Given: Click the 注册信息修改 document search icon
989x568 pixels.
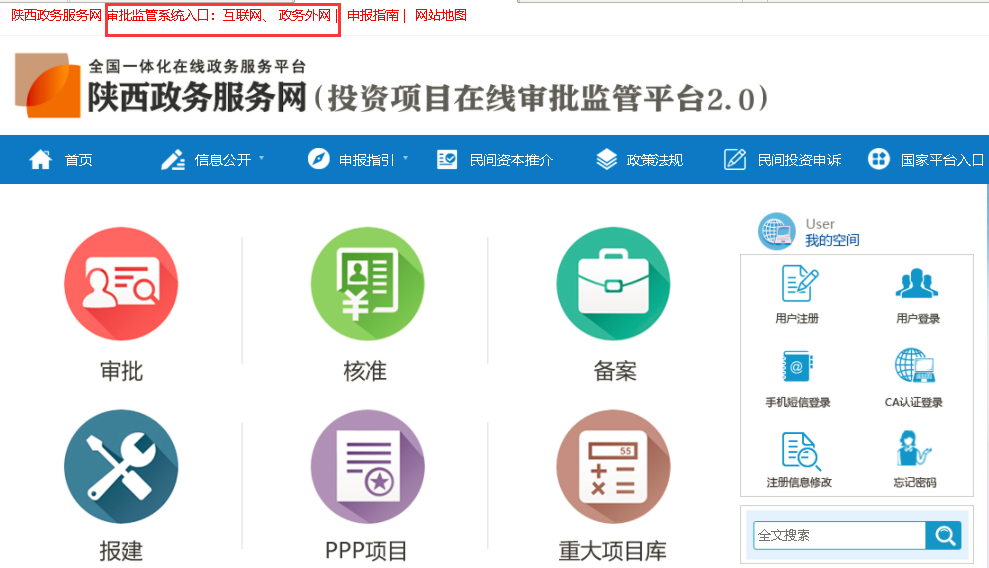Looking at the screenshot, I should (x=801, y=451).
